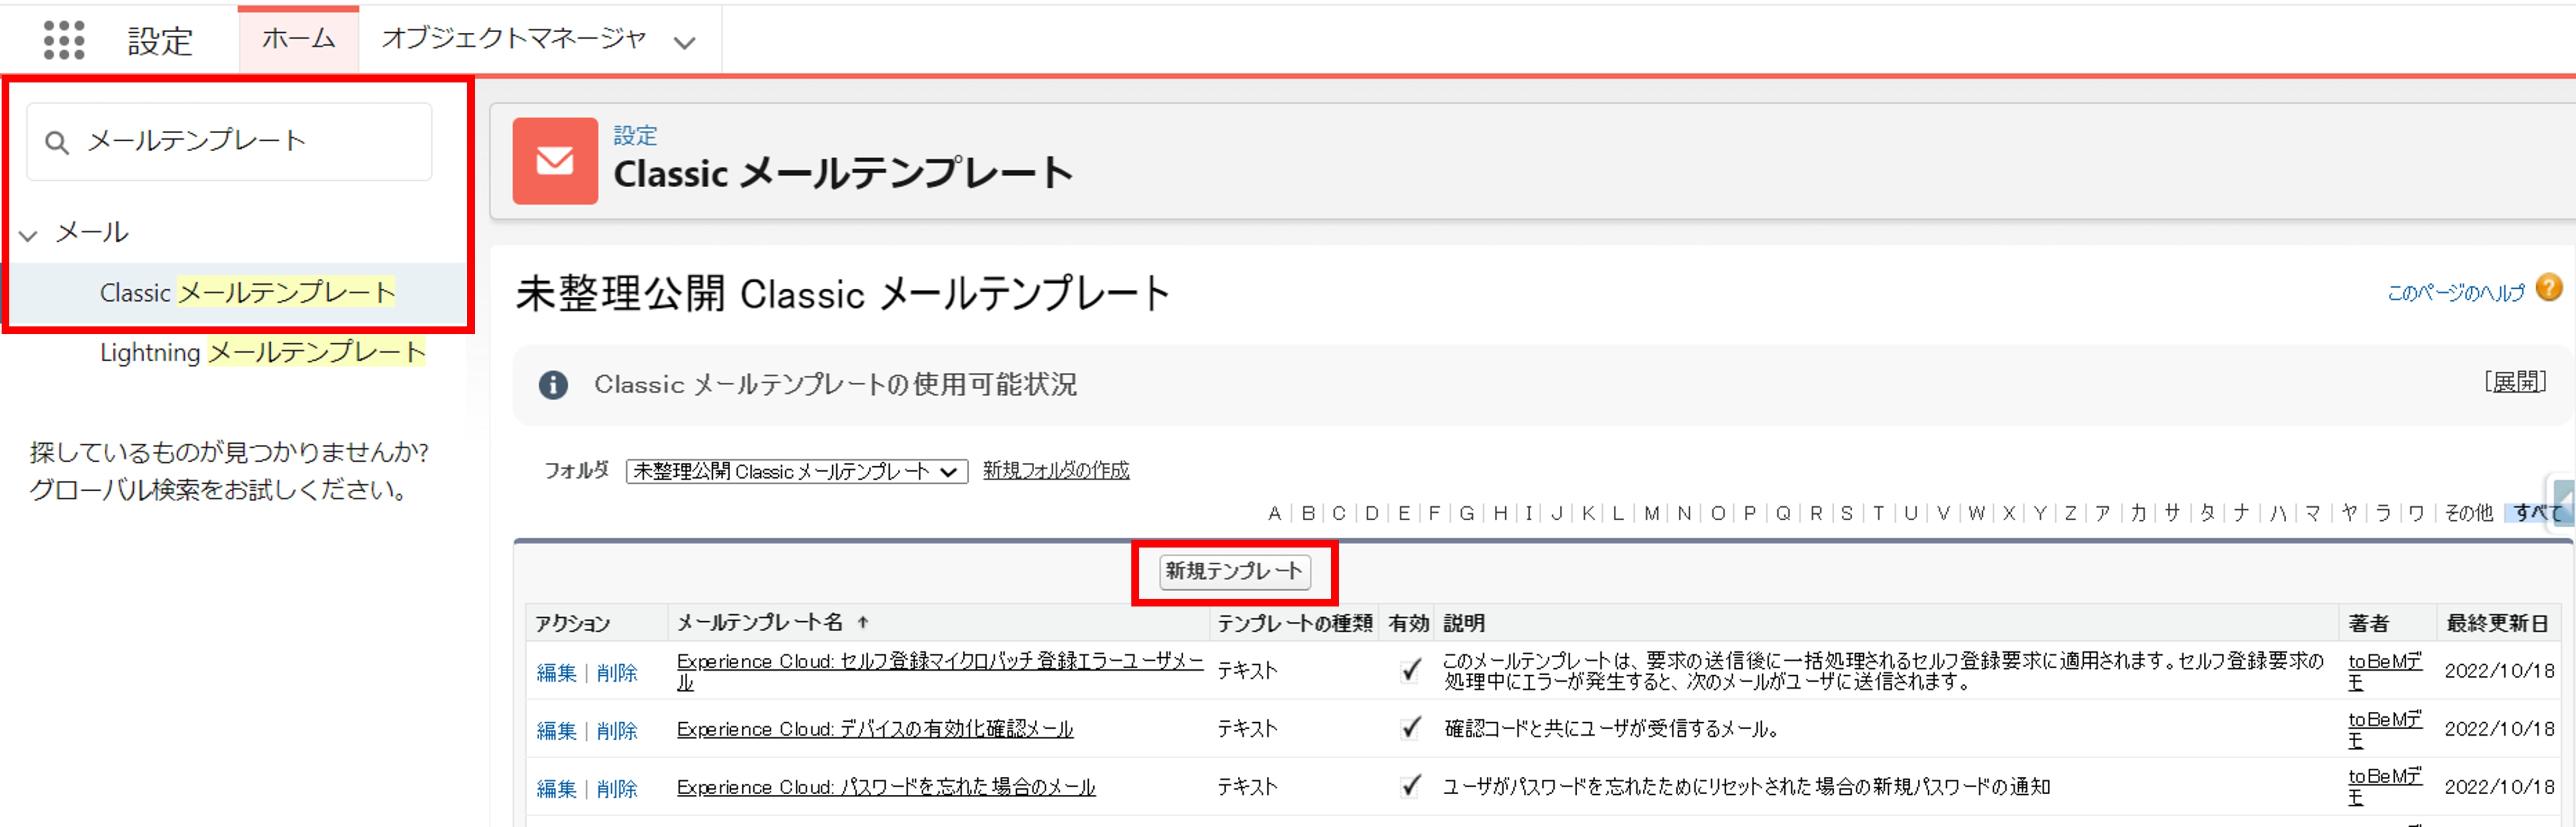Click the red Classic mail template envelope icon

(555, 161)
